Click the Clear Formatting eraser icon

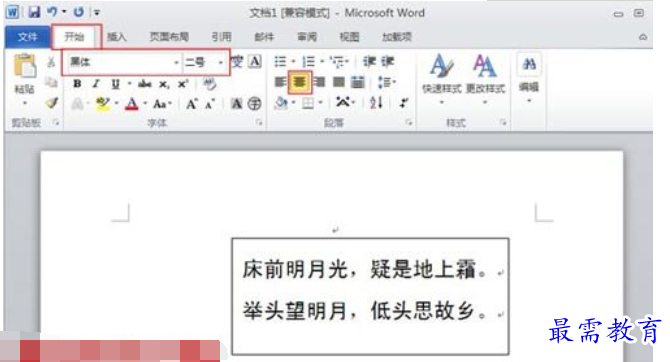pos(209,84)
